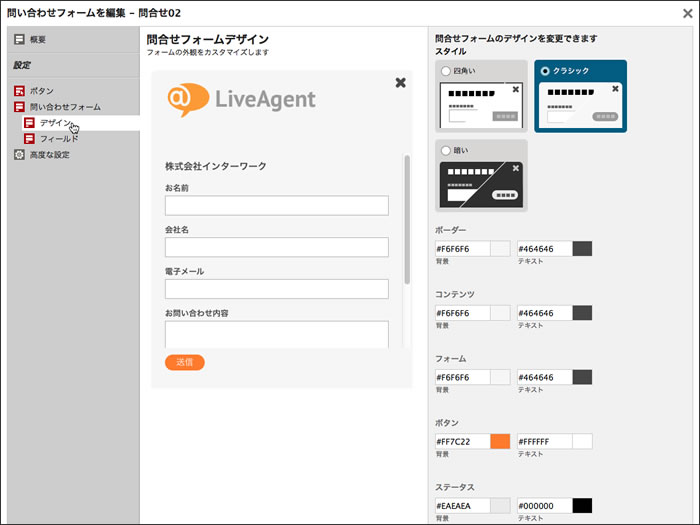Click the お問い合わせ内容 text area
Viewport: 700px width, 525px height.
point(277,334)
